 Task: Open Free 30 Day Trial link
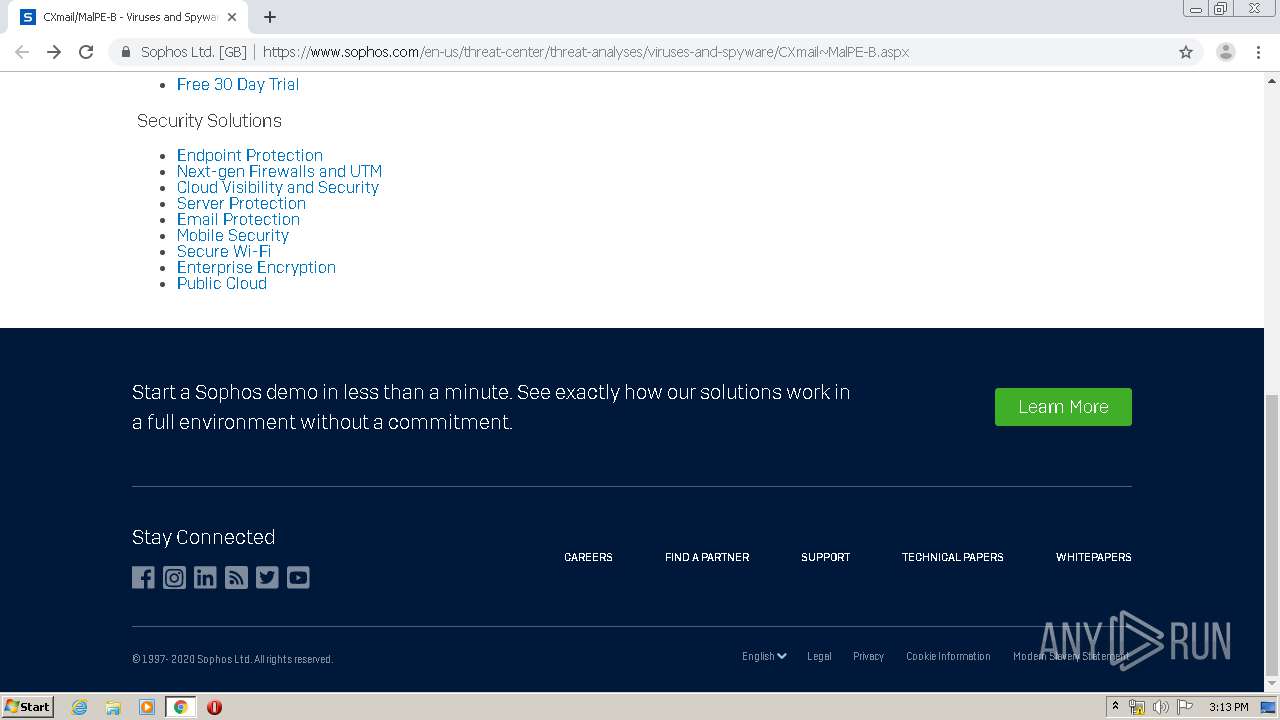click(238, 84)
